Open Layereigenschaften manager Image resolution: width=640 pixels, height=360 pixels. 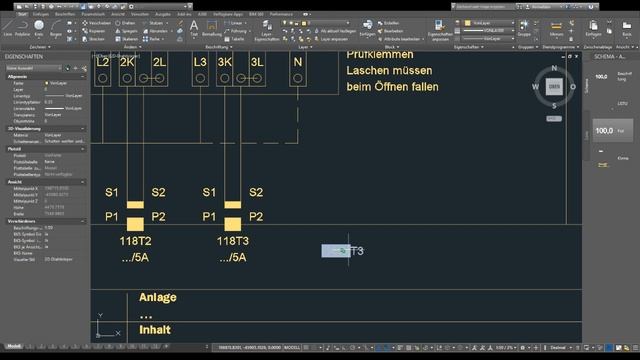267,30
